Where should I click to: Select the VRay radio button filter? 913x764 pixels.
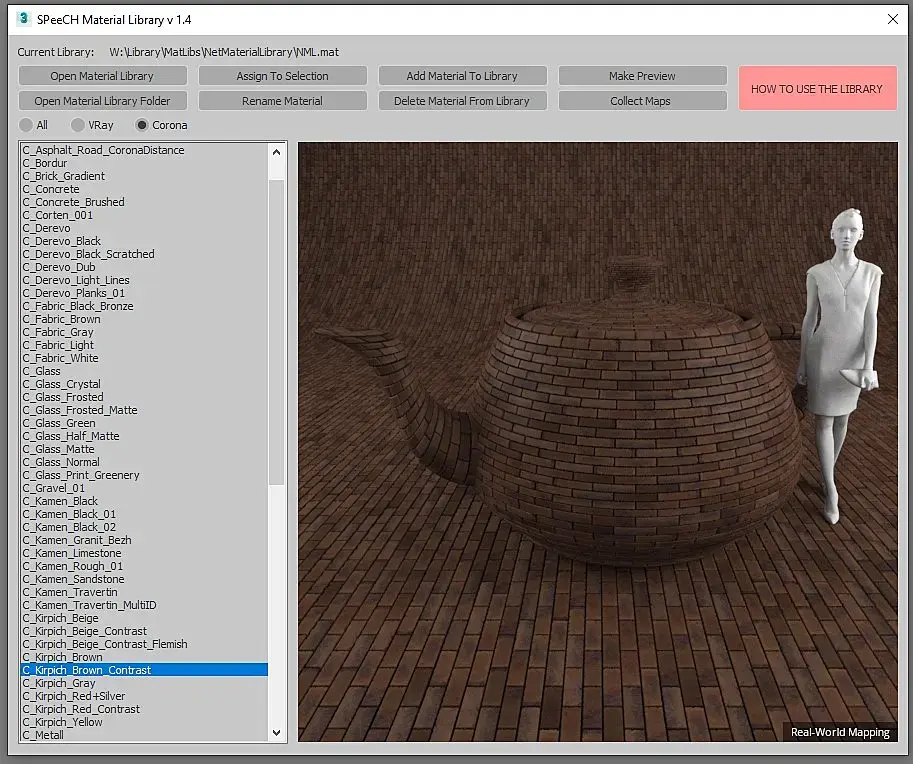pos(78,126)
